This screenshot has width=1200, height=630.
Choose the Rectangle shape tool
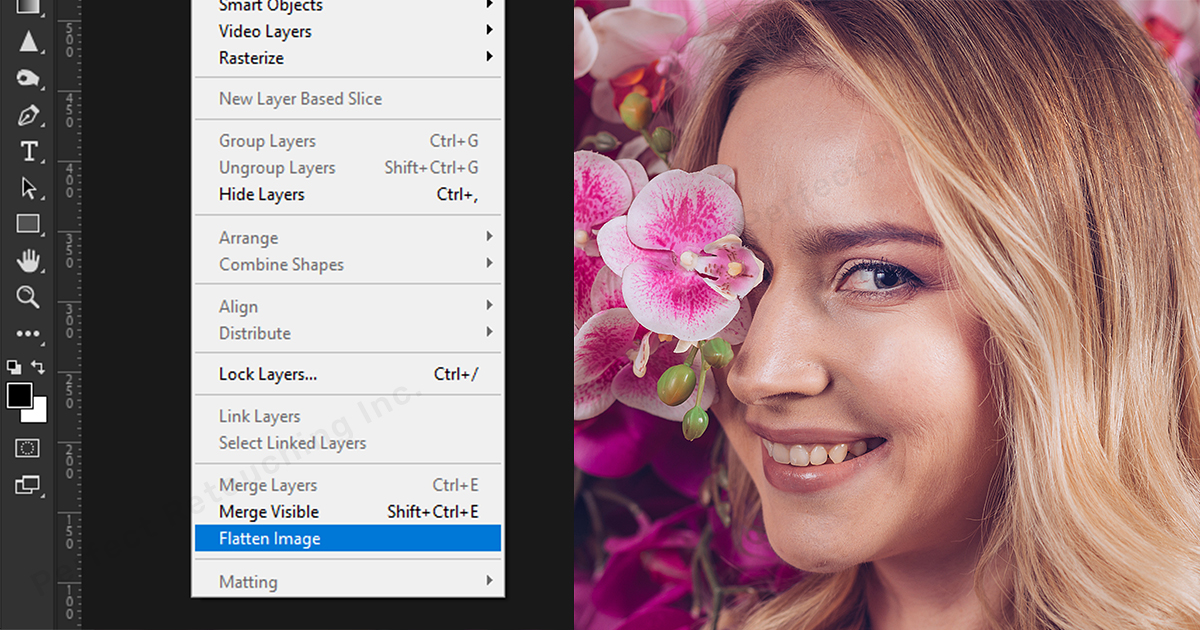click(28, 224)
